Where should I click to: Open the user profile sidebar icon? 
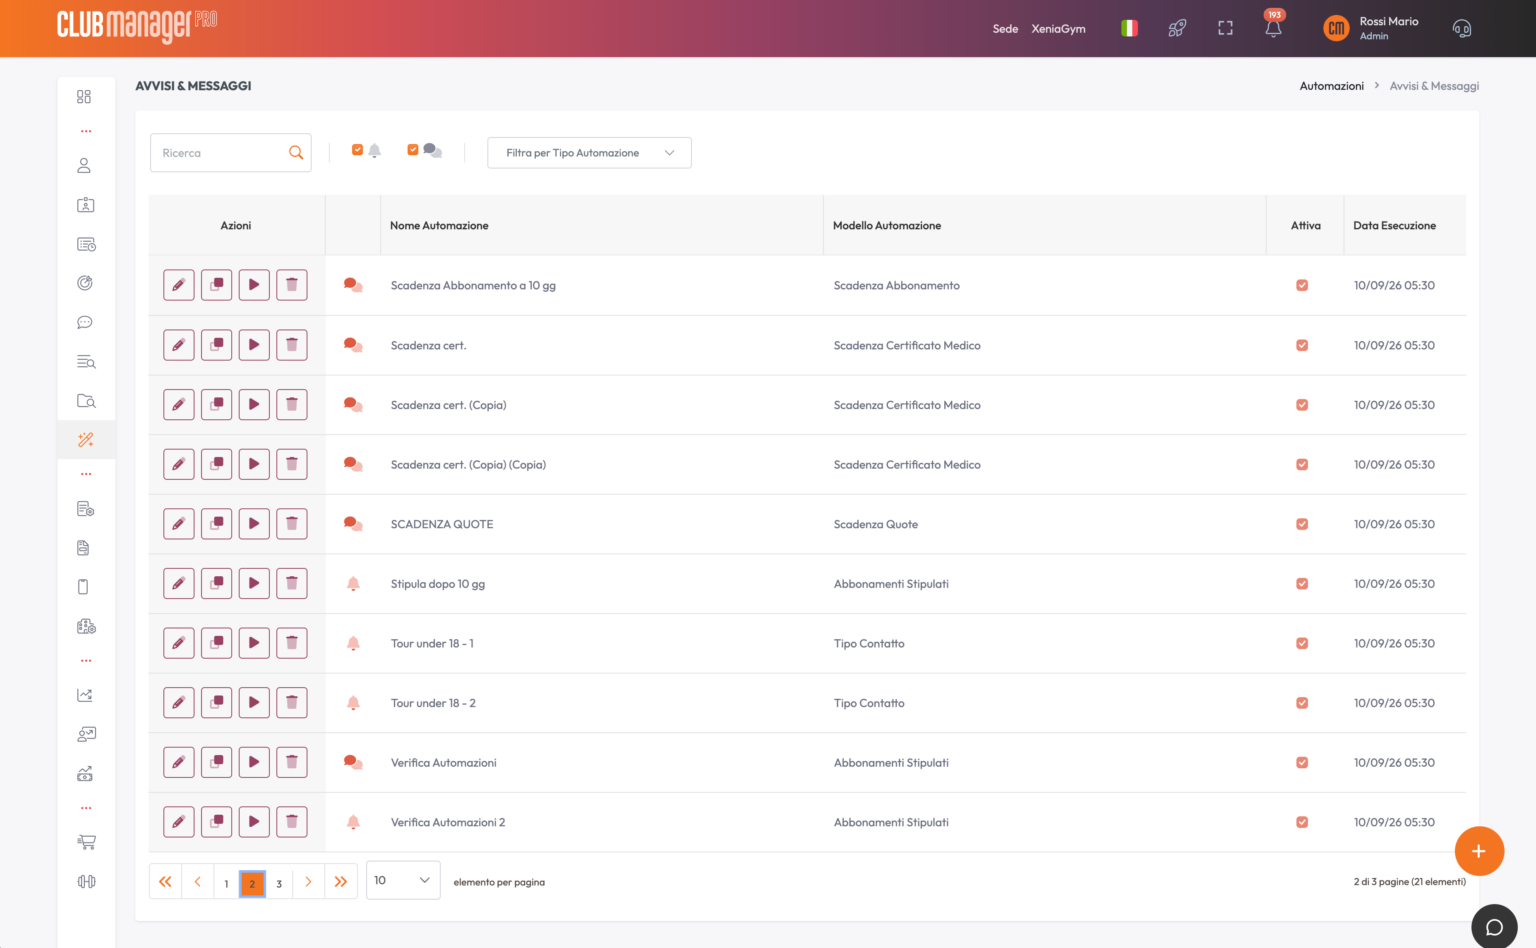tap(84, 165)
